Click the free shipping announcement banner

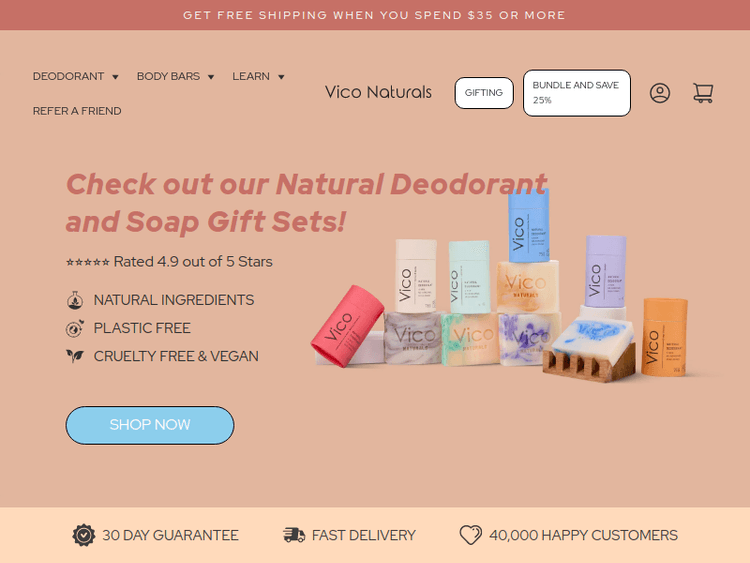[x=375, y=15]
